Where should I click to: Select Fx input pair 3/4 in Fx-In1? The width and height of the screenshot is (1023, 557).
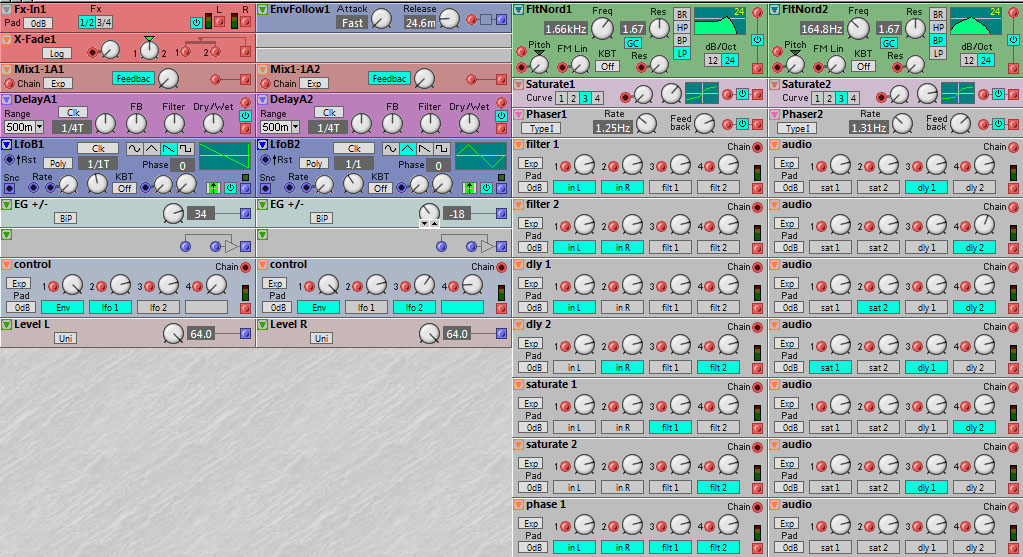[x=104, y=22]
